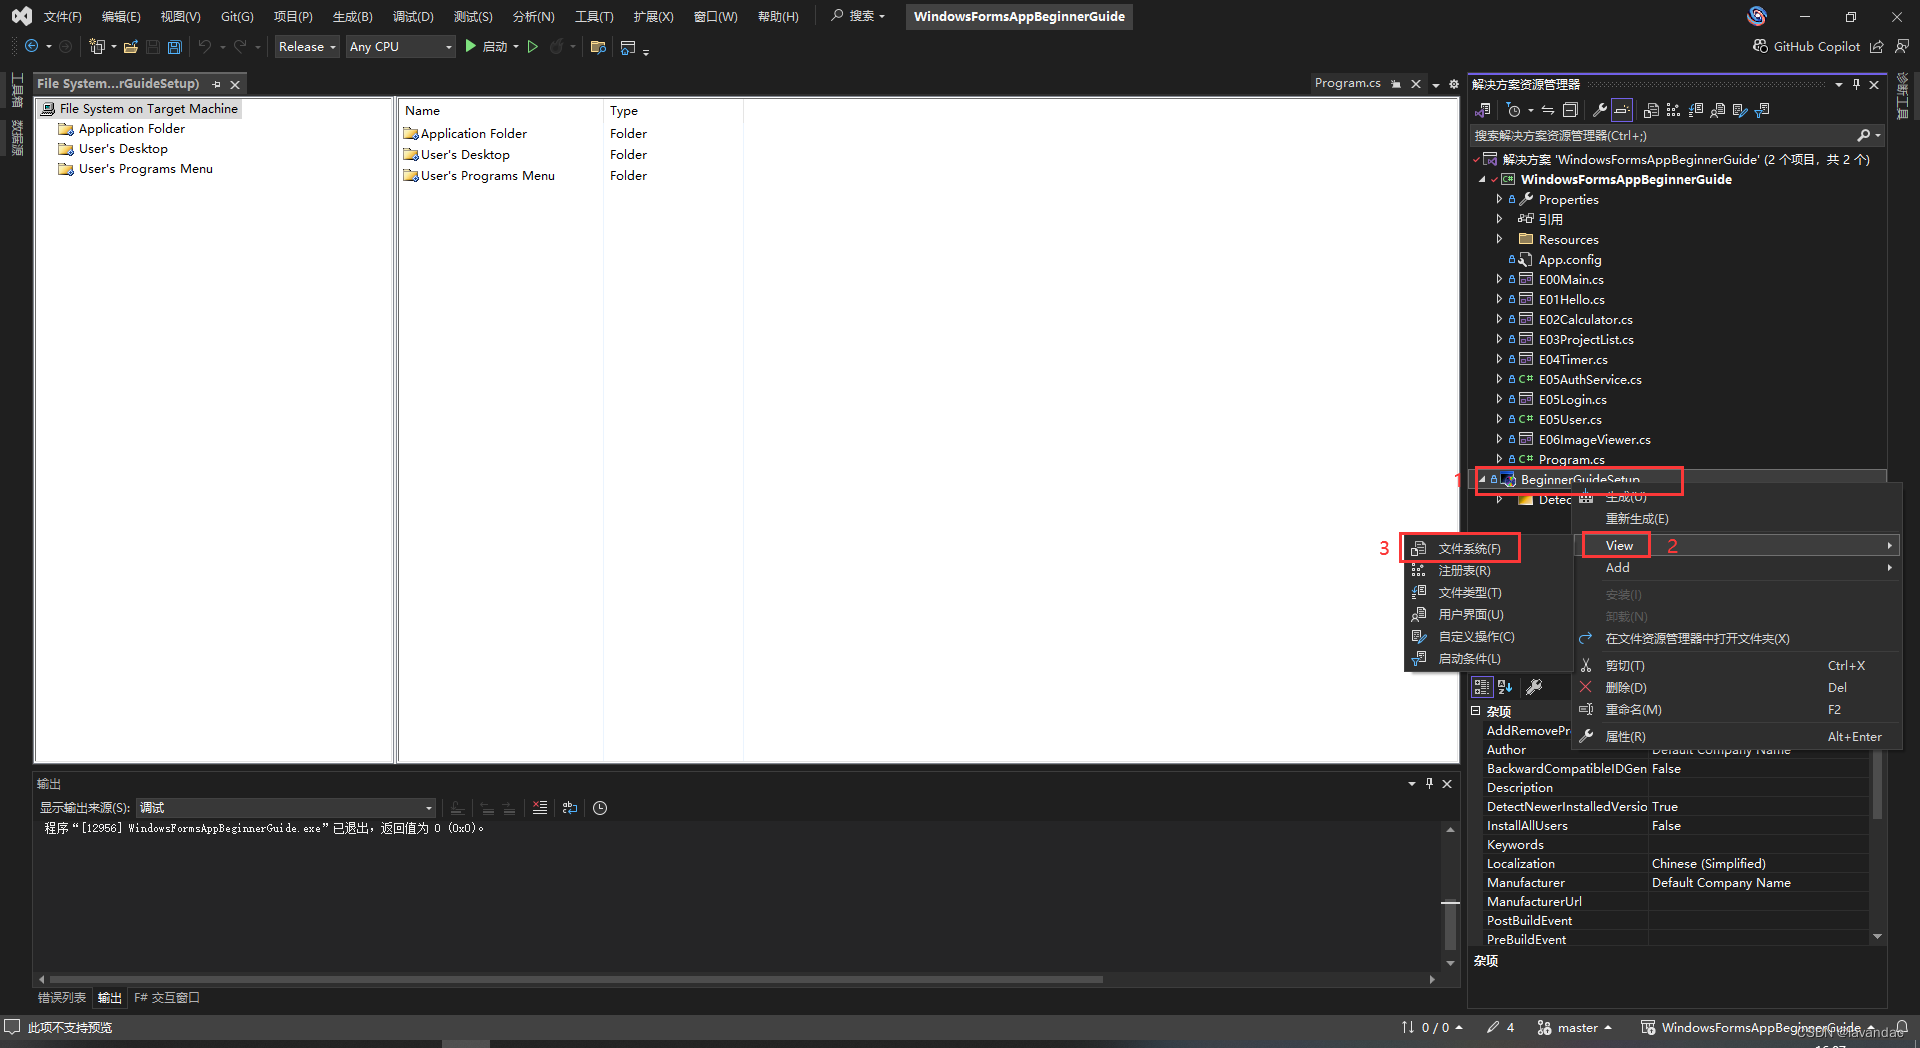Open the 文件(F) menu

point(62,17)
